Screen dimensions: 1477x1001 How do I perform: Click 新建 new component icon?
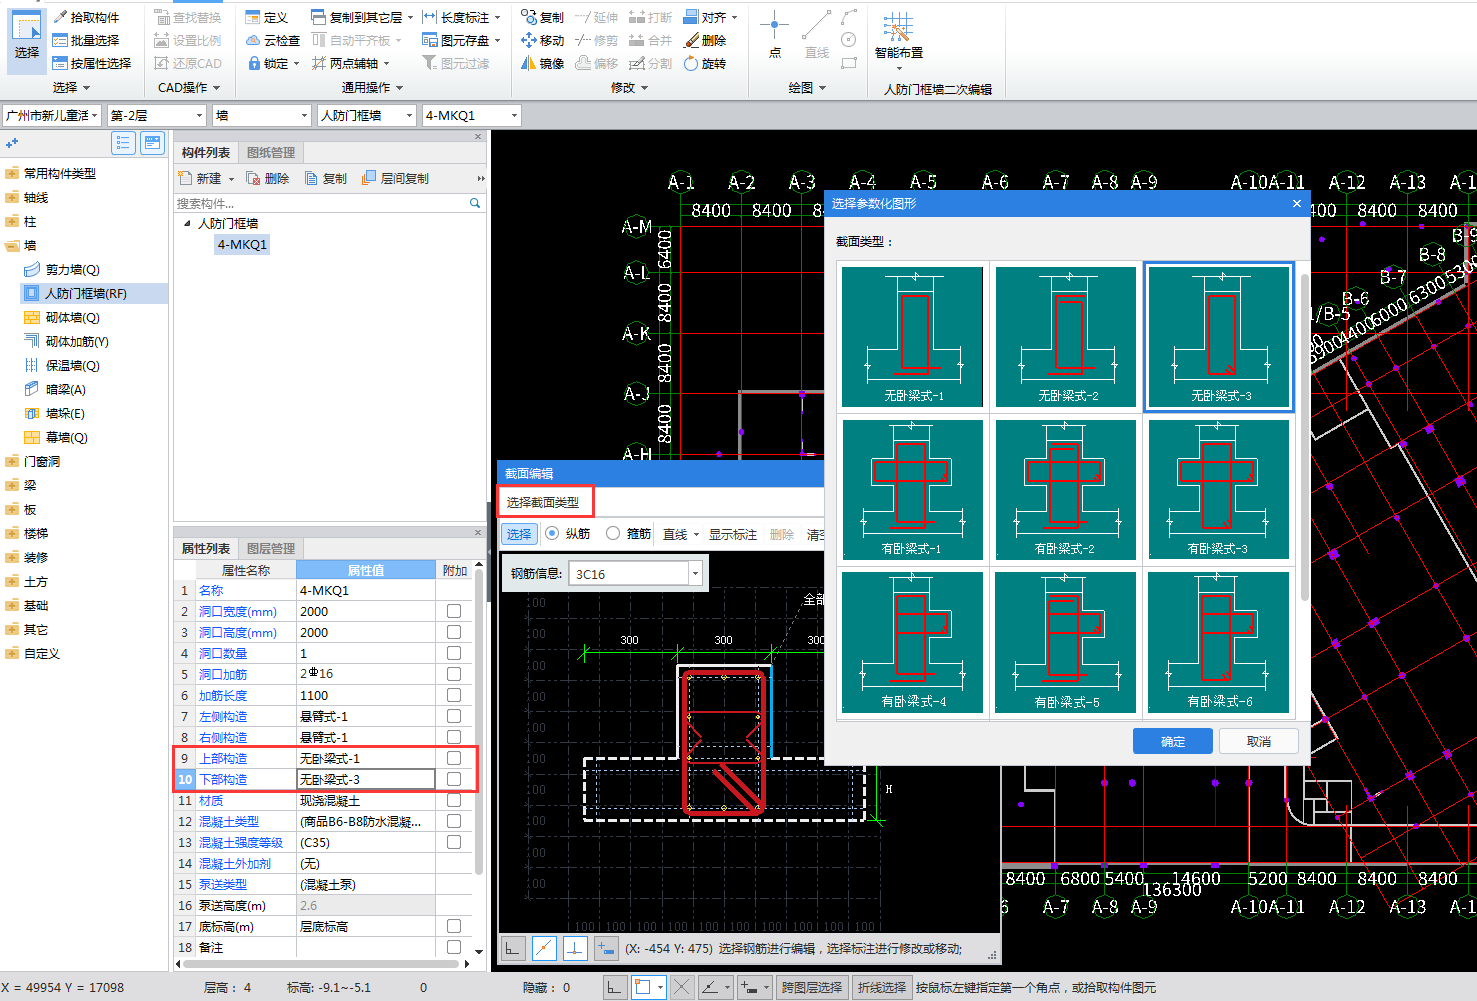(x=186, y=178)
